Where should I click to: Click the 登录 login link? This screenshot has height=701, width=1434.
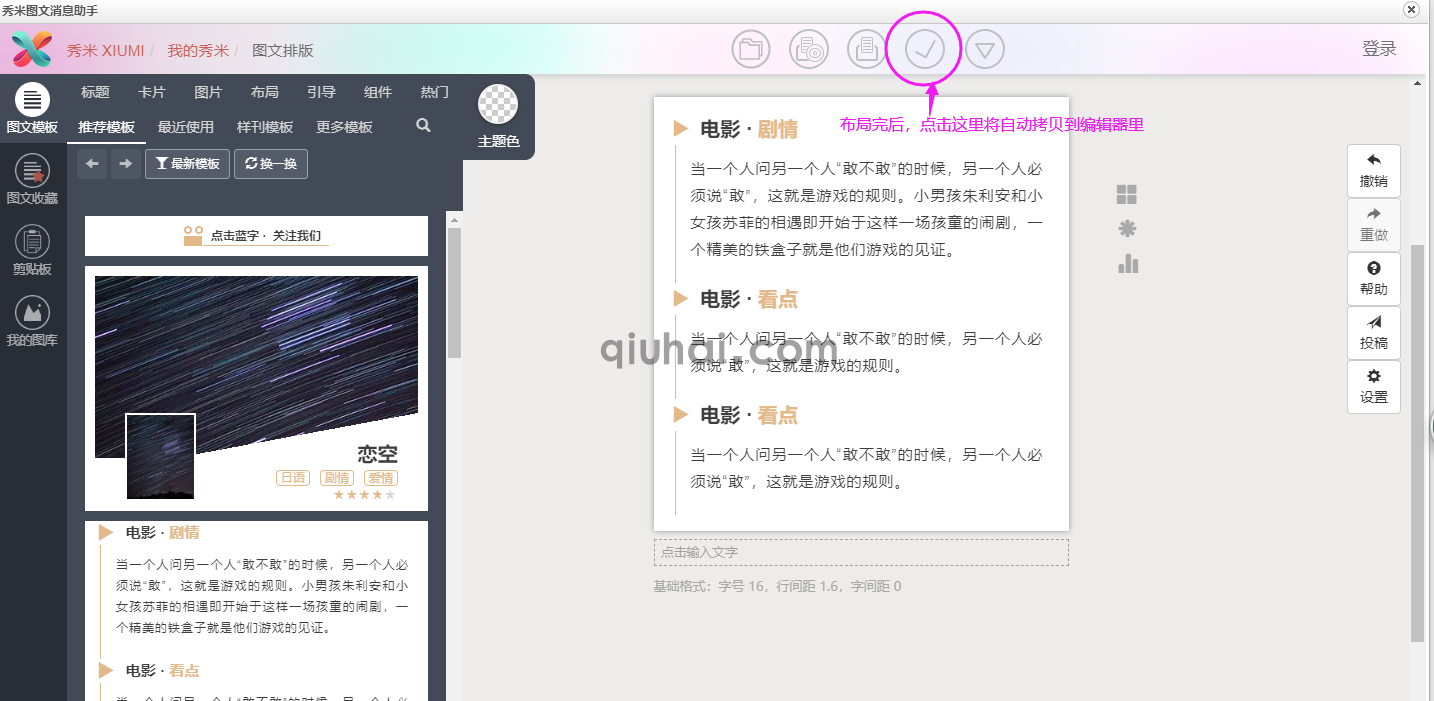1380,48
